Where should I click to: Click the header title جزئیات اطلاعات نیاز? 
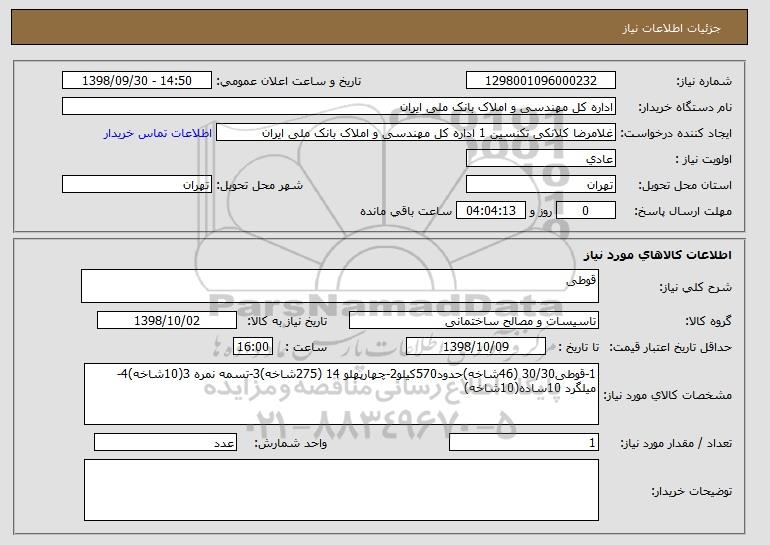tap(671, 28)
